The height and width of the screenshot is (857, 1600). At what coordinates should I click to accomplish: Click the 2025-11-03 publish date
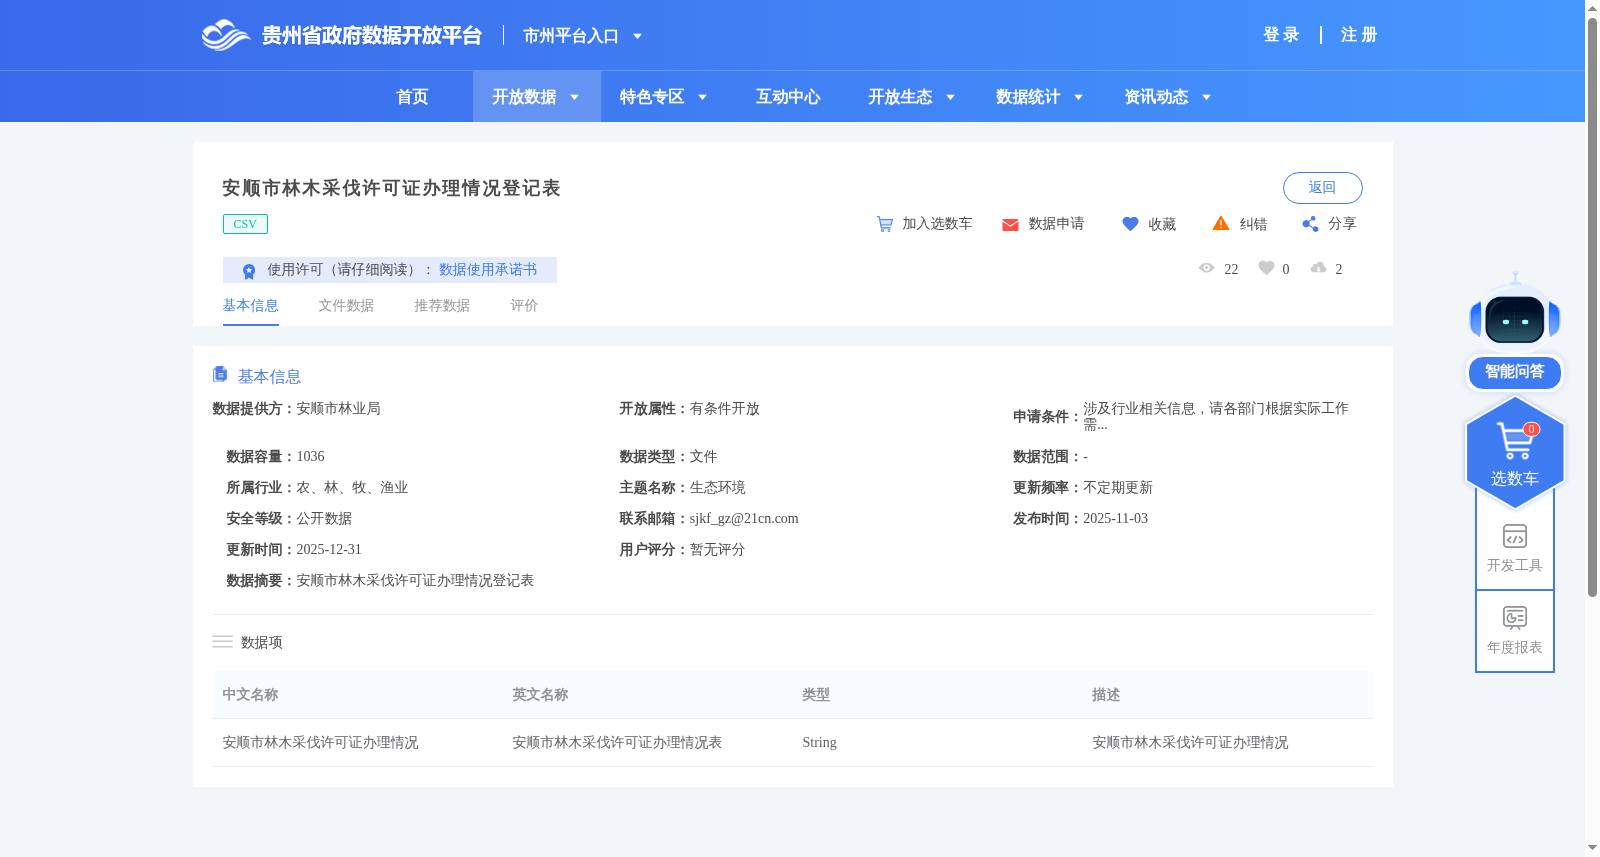pos(1115,519)
